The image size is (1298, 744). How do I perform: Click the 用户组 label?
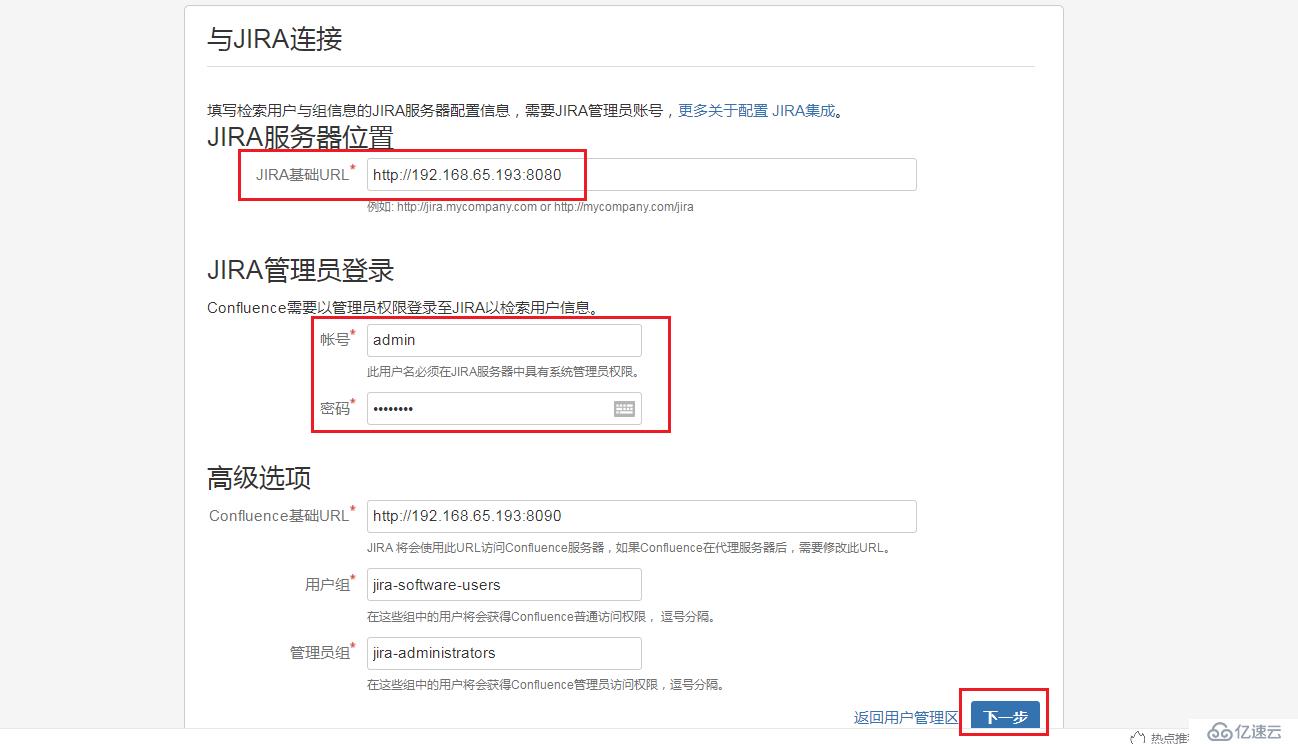click(x=327, y=585)
